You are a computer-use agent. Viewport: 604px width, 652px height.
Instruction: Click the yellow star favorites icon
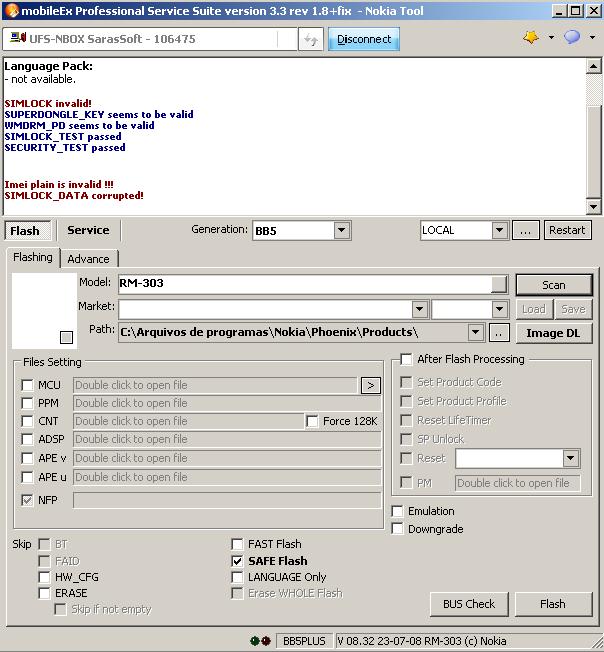point(530,38)
